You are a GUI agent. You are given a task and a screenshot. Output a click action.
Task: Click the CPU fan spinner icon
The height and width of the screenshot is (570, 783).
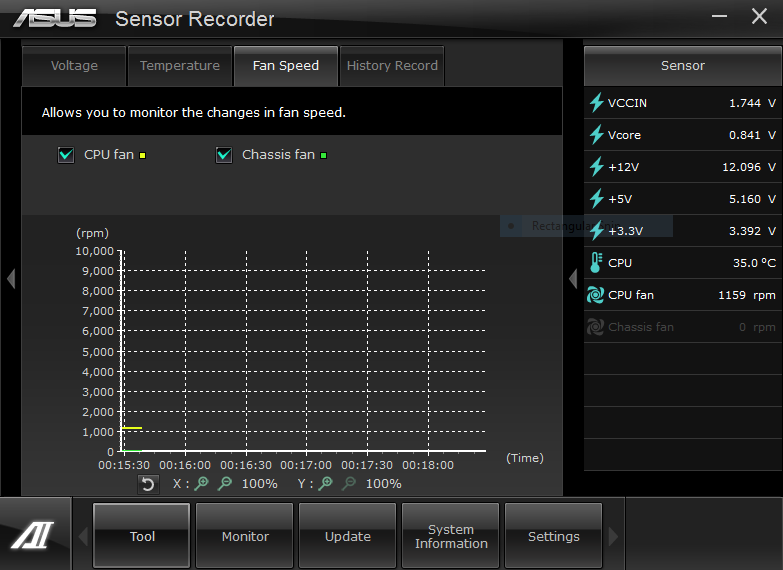[x=595, y=295]
